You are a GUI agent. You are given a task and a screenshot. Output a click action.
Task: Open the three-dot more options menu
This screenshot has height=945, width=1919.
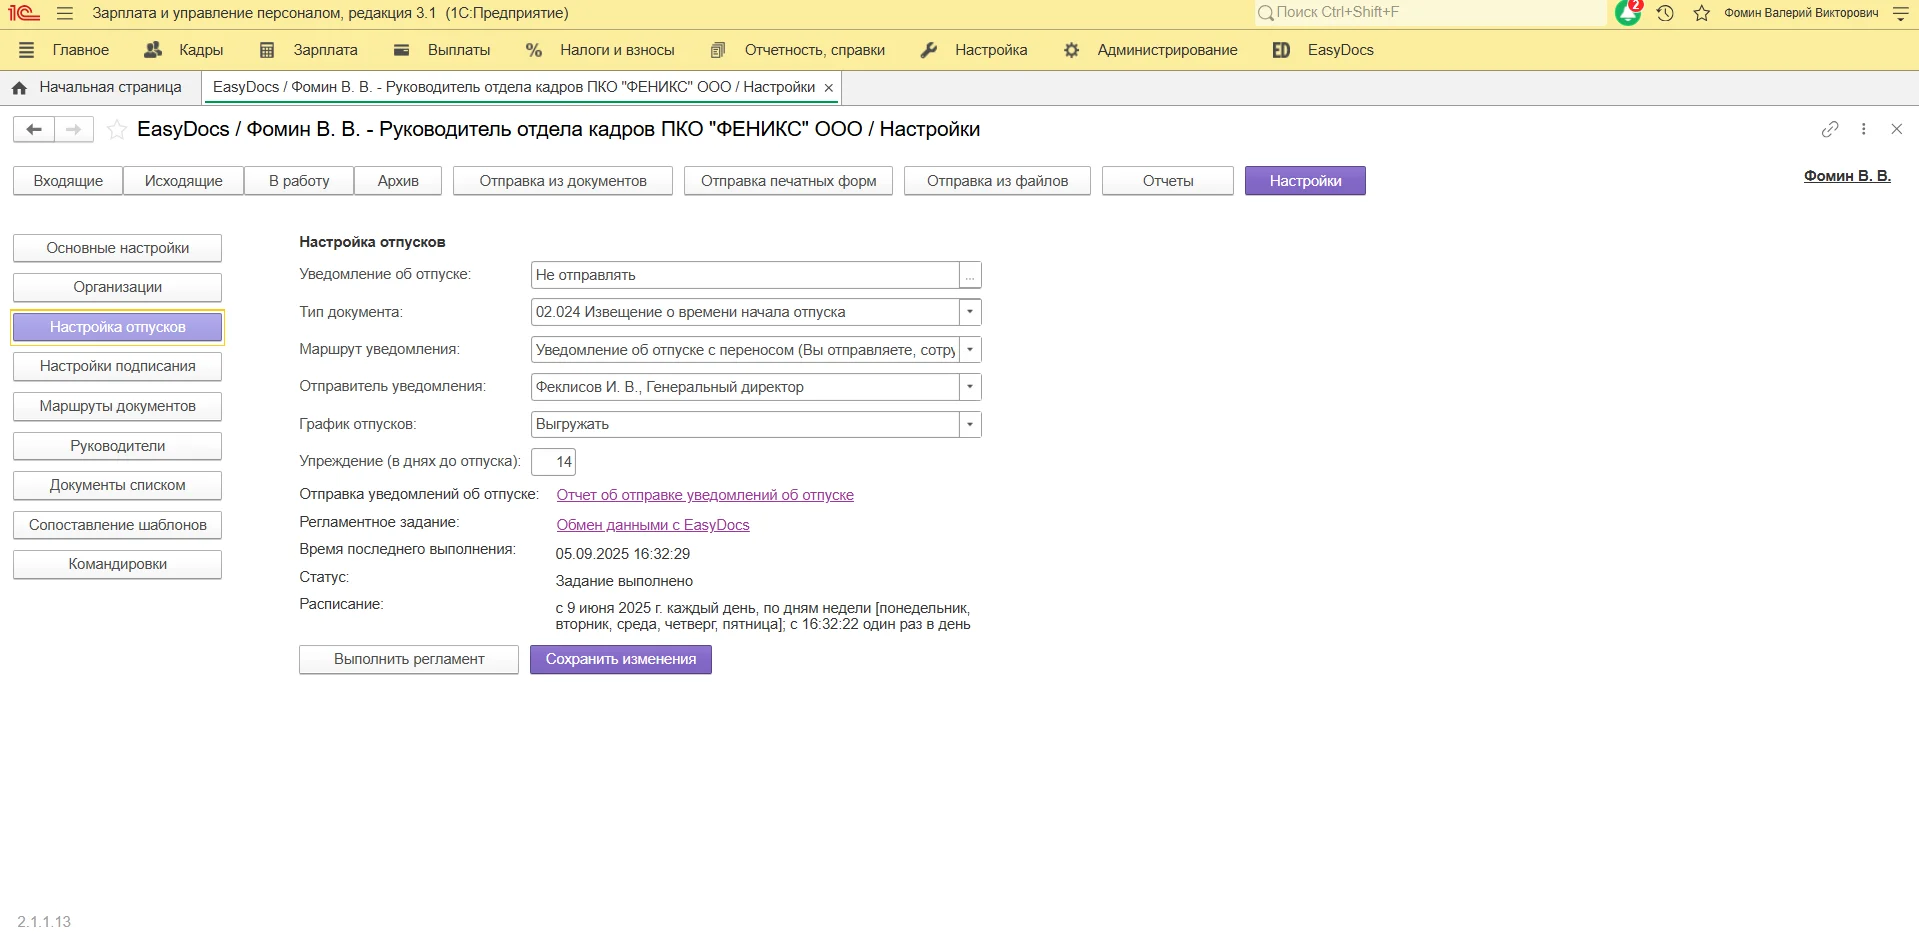1863,129
